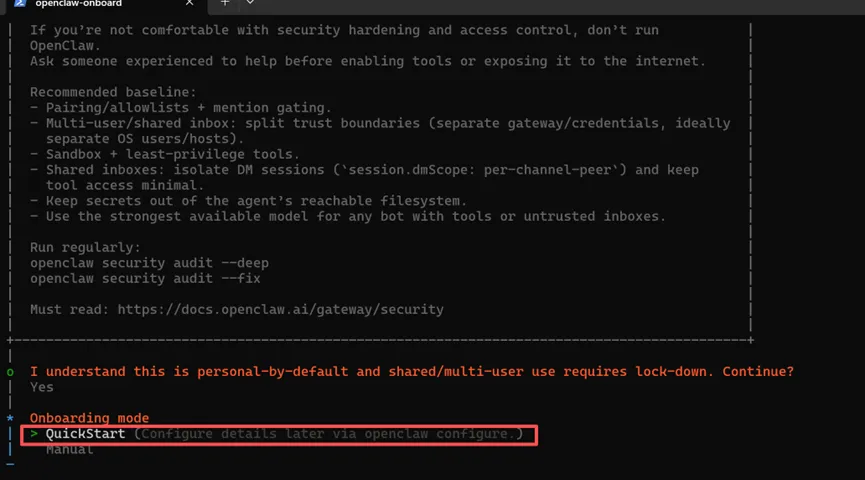Click the green circle beside the Continue prompt
The width and height of the screenshot is (865, 480).
10,372
